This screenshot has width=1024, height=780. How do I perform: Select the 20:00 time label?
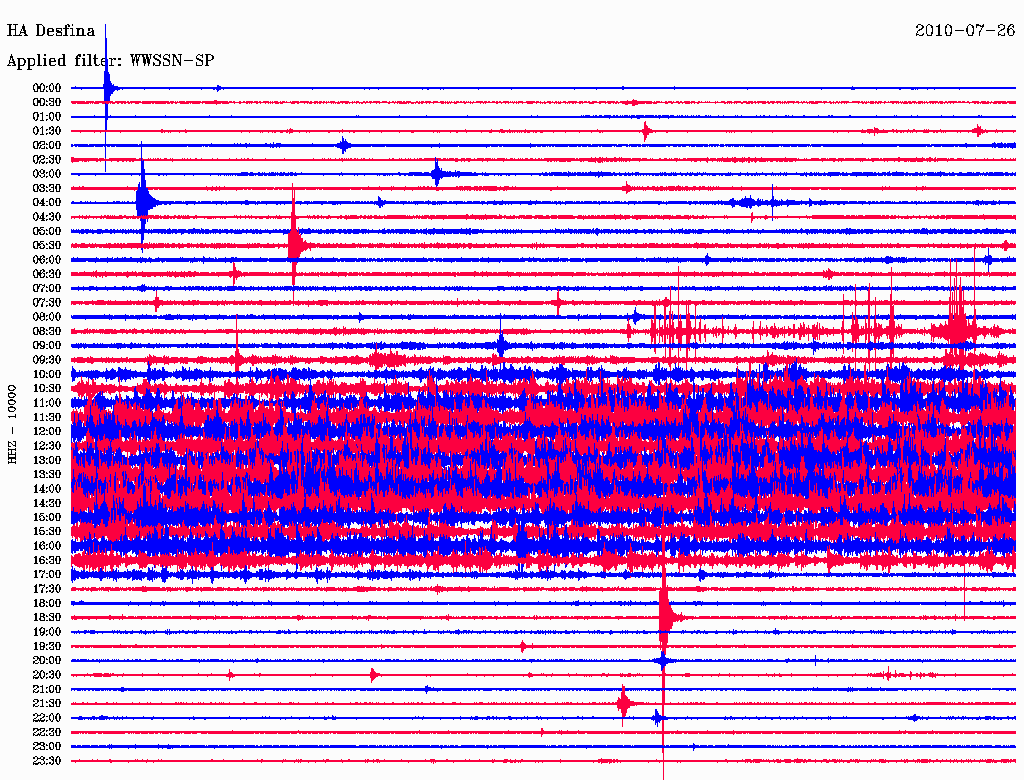[x=47, y=661]
